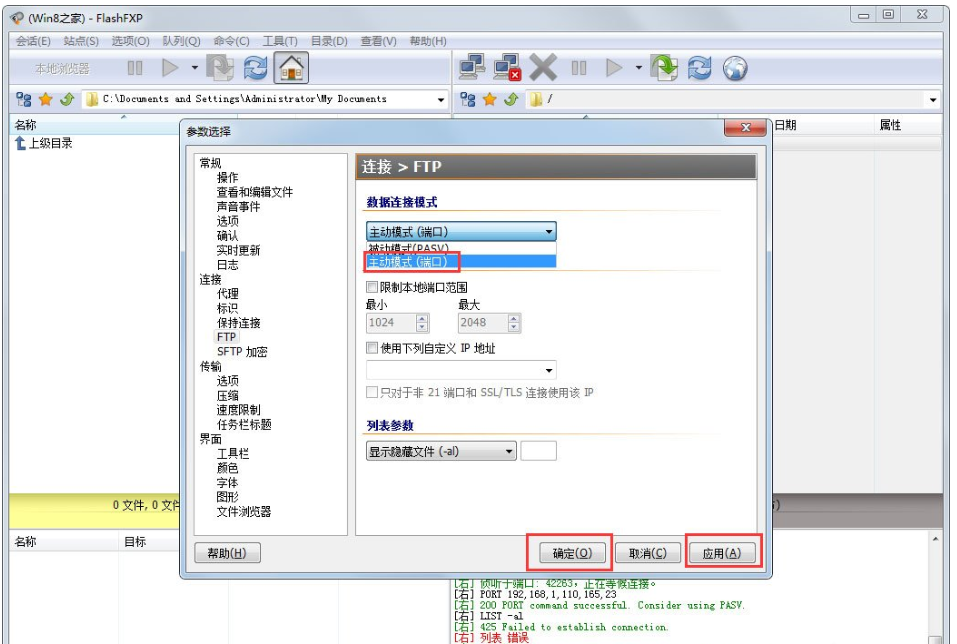Click the list parameter text box

[x=538, y=451]
